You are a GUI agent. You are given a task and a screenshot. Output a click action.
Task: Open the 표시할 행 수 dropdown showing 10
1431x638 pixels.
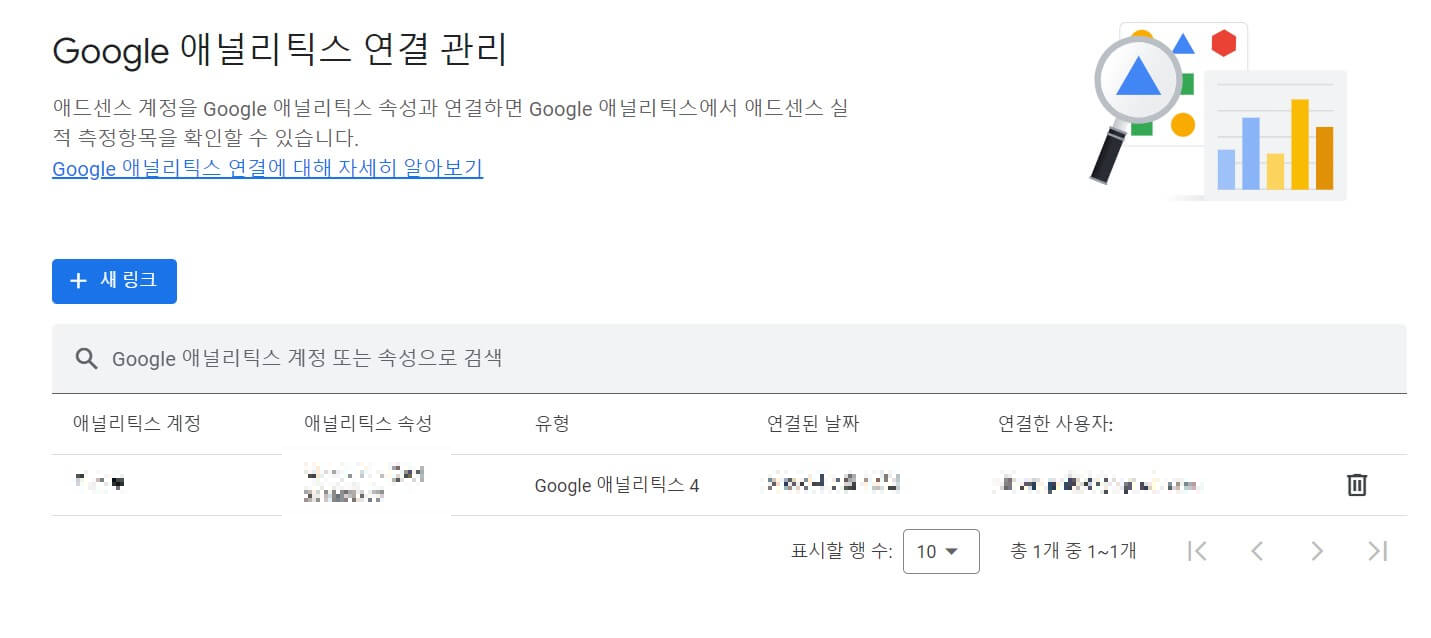pyautogui.click(x=938, y=551)
